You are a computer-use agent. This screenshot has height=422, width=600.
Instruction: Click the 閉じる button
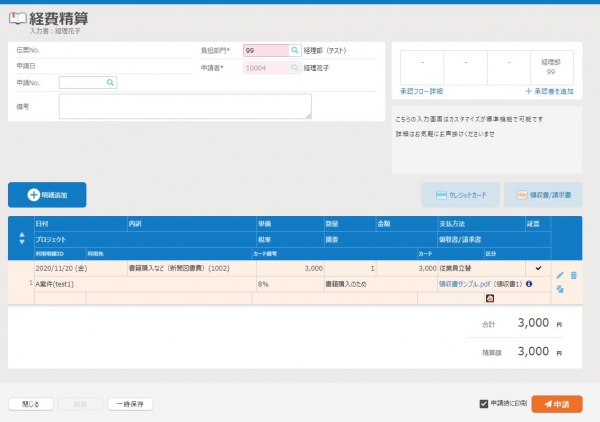coord(30,404)
